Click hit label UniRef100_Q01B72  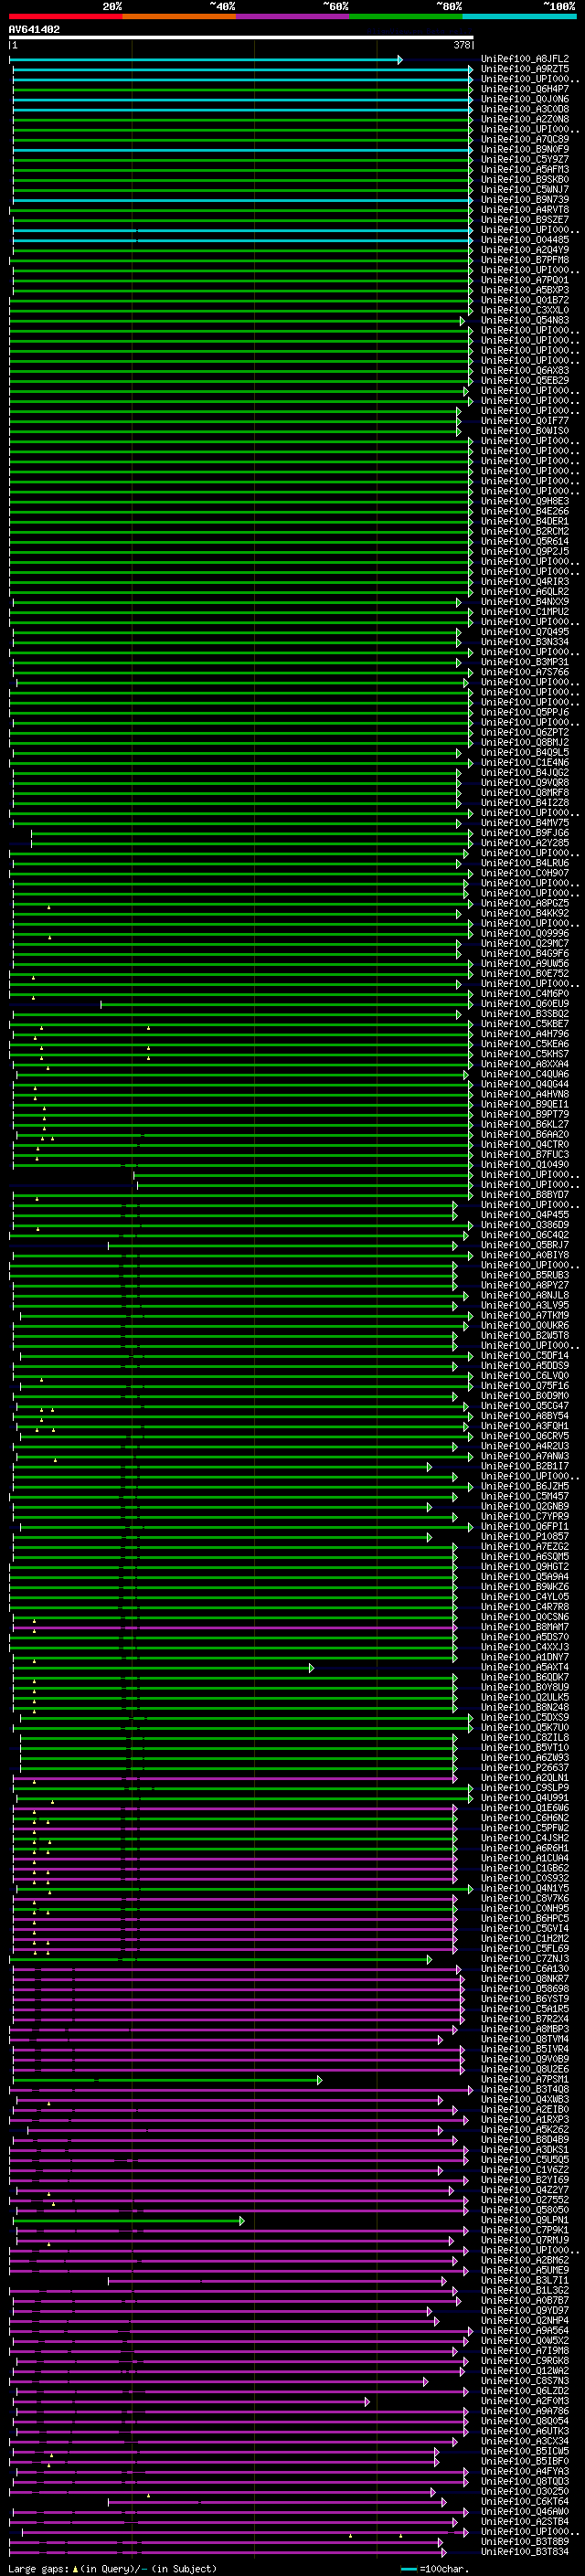tap(525, 300)
